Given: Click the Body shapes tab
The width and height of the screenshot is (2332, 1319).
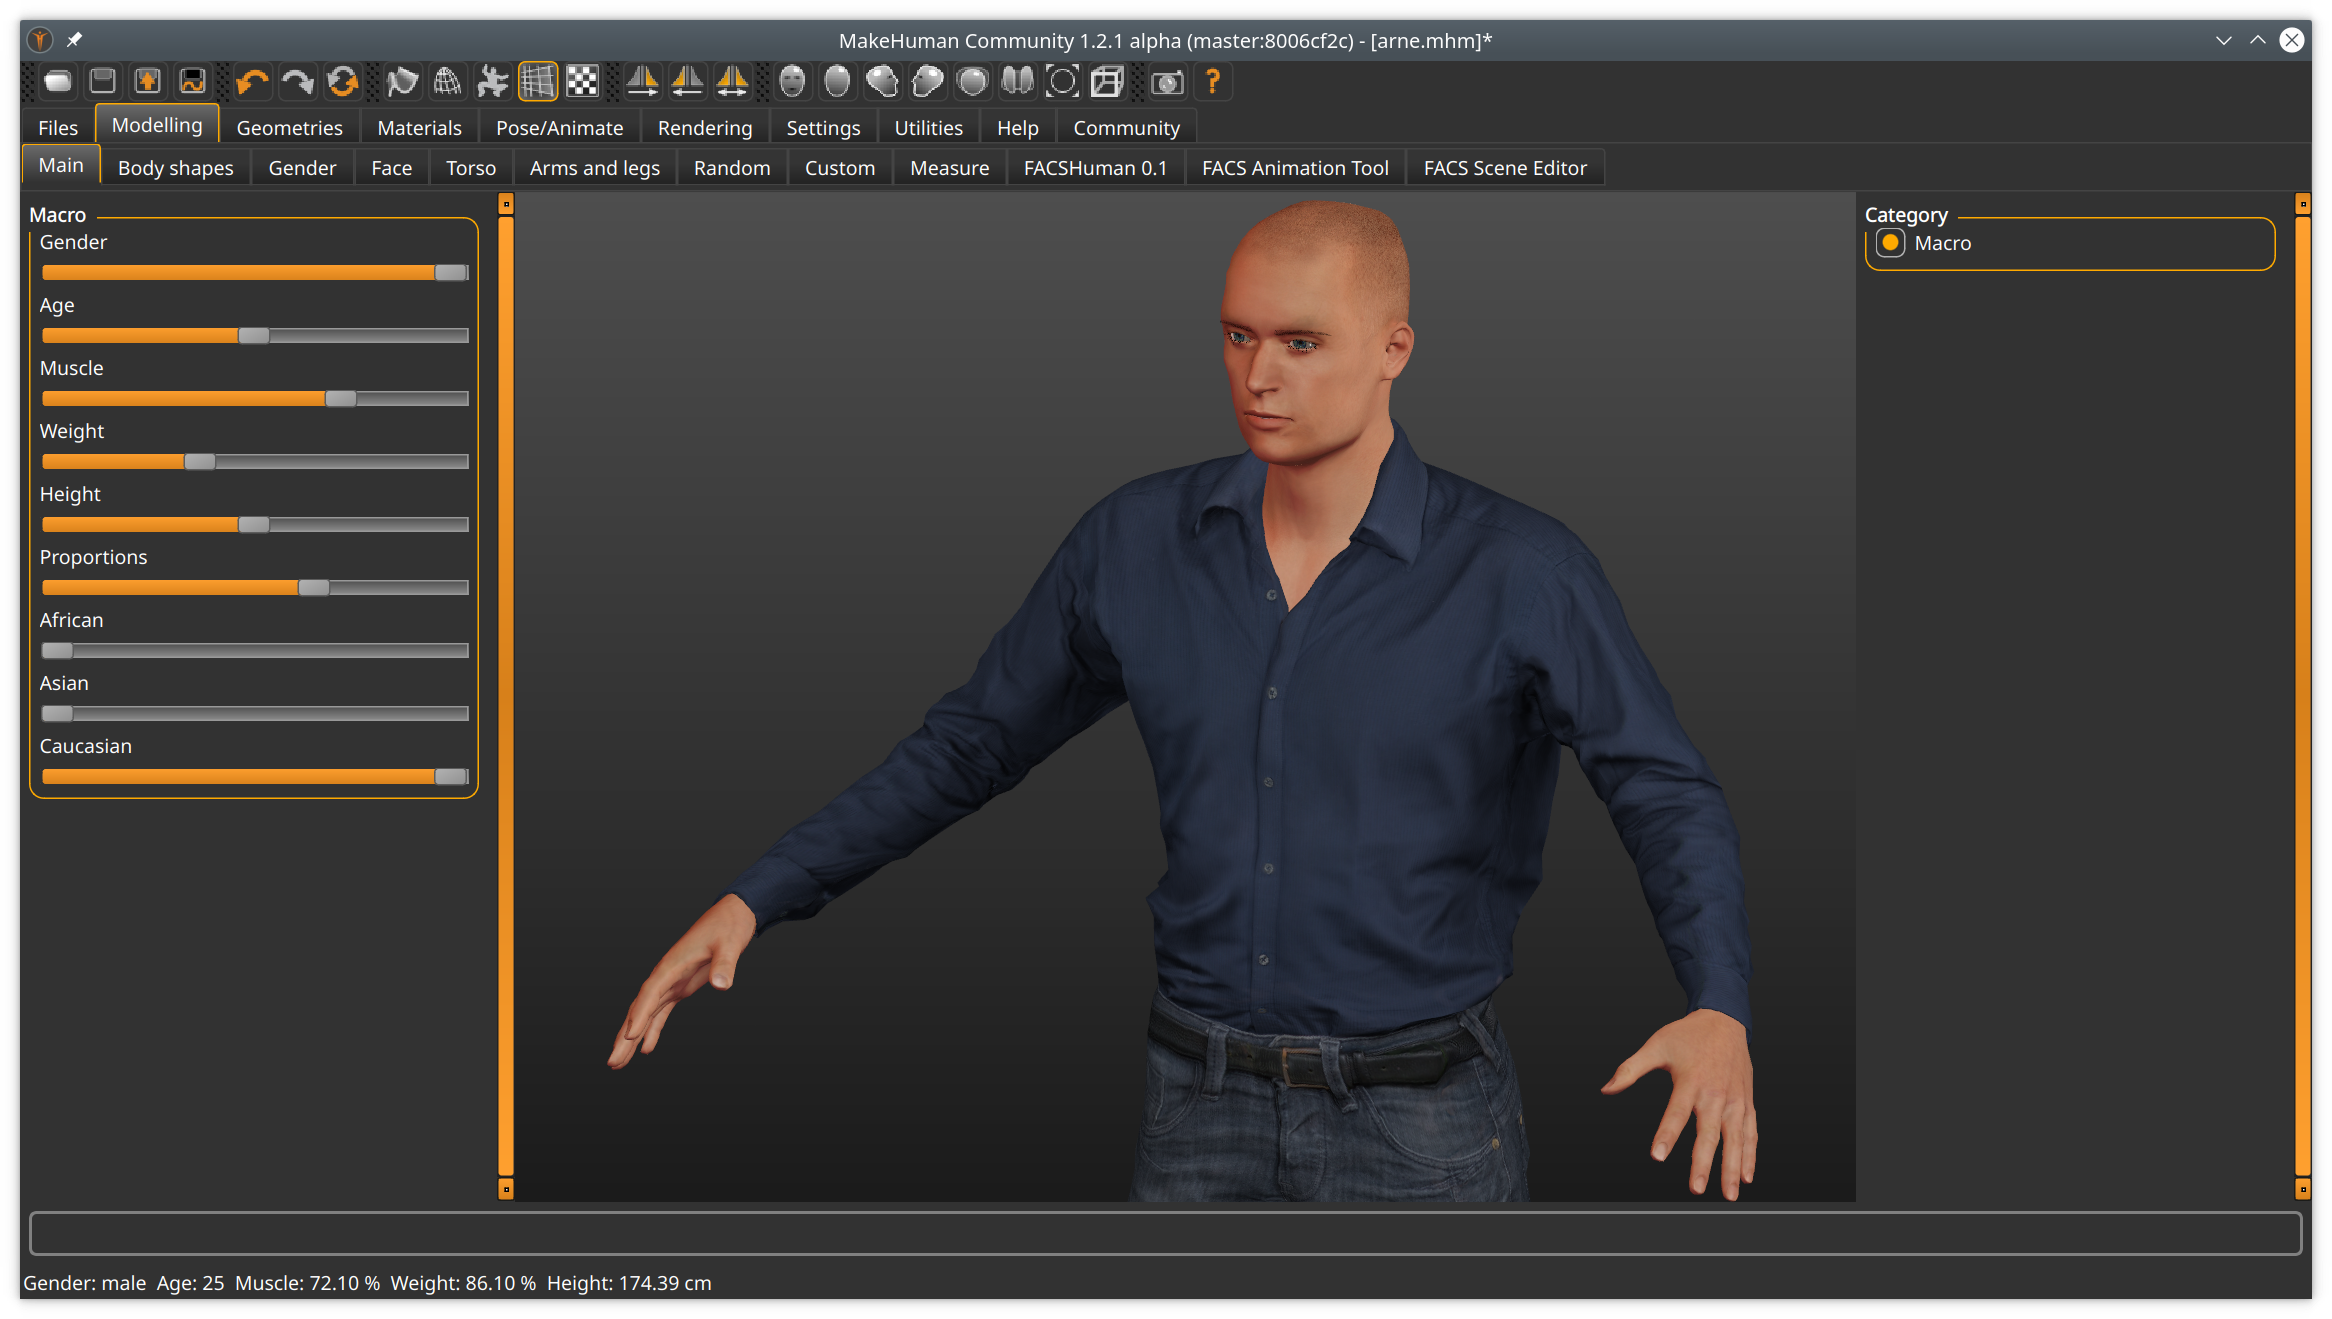Looking at the screenshot, I should coord(175,166).
